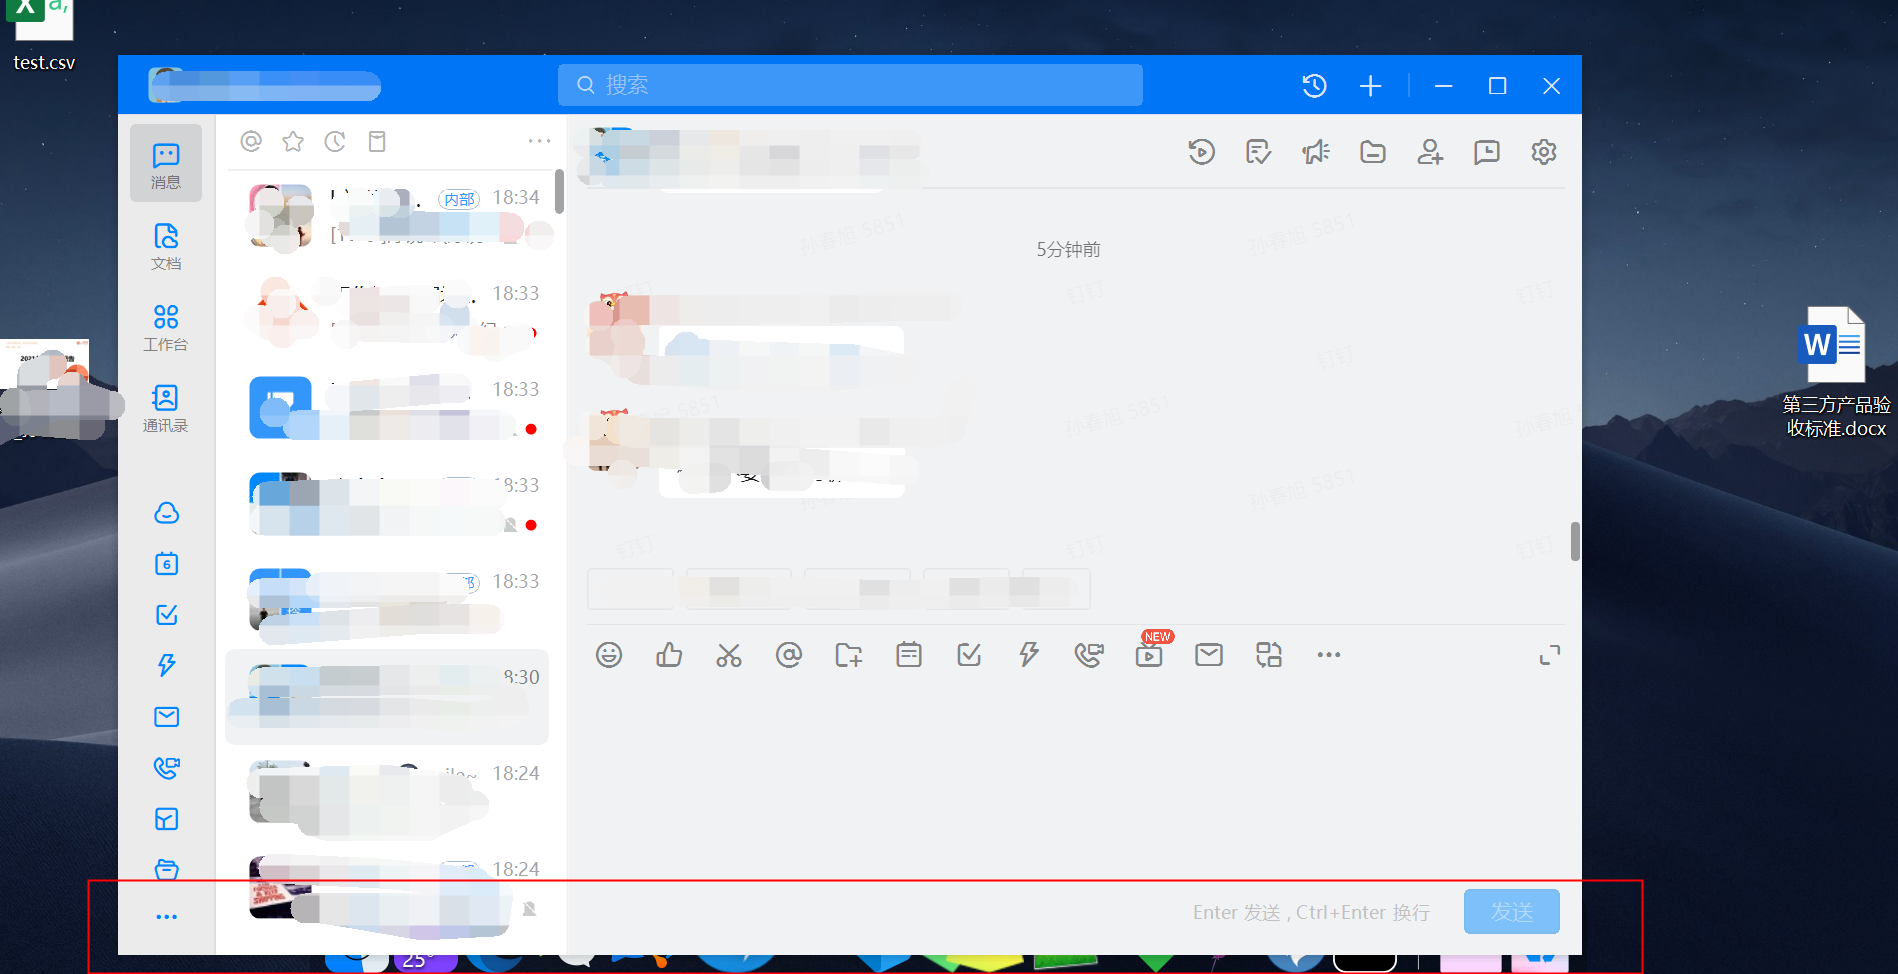1898x974 pixels.
Task: Open the clipboard filter in conversation list
Action: (377, 142)
